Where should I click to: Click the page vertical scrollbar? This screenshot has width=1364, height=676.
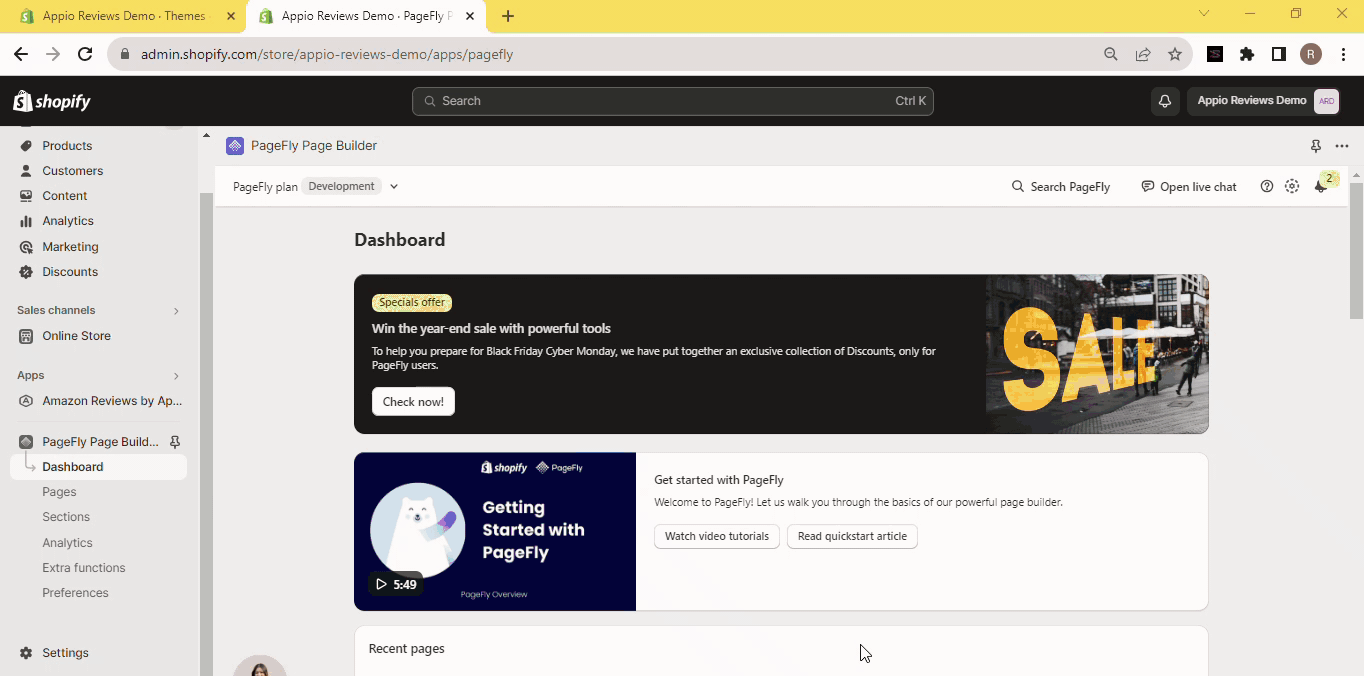pos(1356,250)
